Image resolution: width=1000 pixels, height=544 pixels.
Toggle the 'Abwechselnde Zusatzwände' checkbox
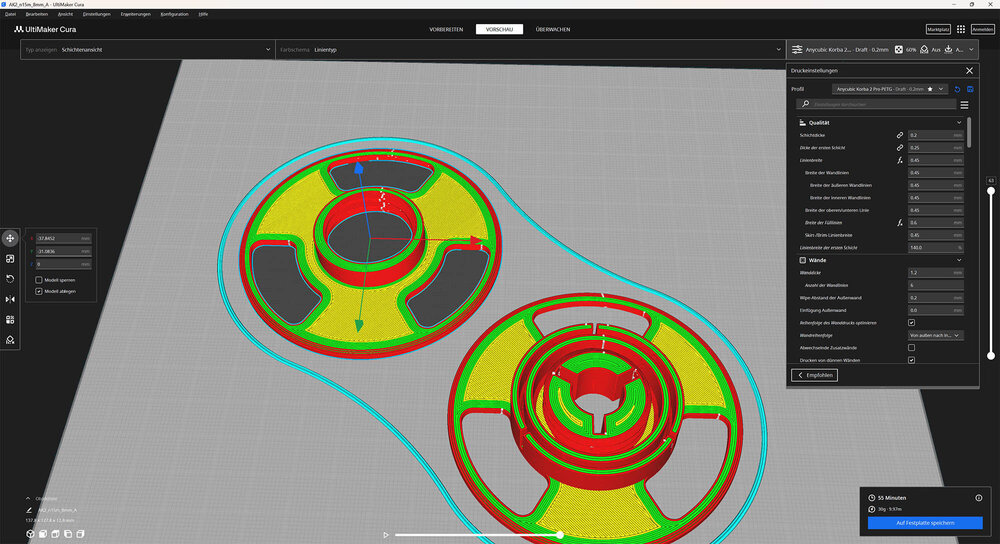[911, 347]
